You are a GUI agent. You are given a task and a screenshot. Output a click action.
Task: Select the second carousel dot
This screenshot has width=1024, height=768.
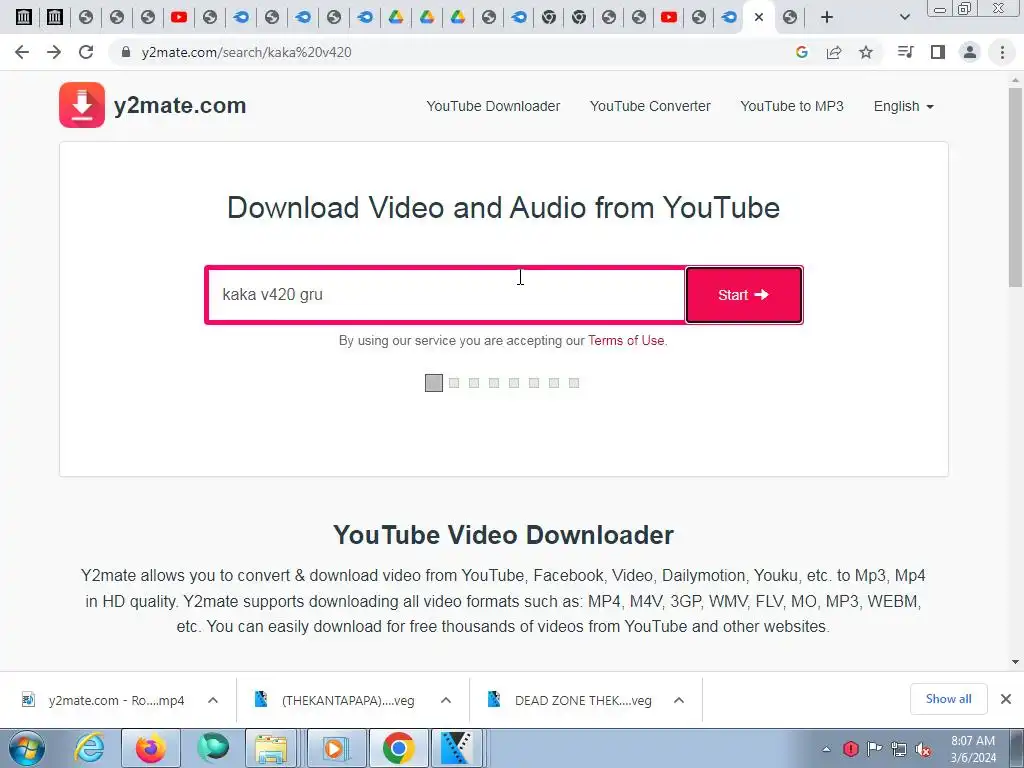[454, 383]
